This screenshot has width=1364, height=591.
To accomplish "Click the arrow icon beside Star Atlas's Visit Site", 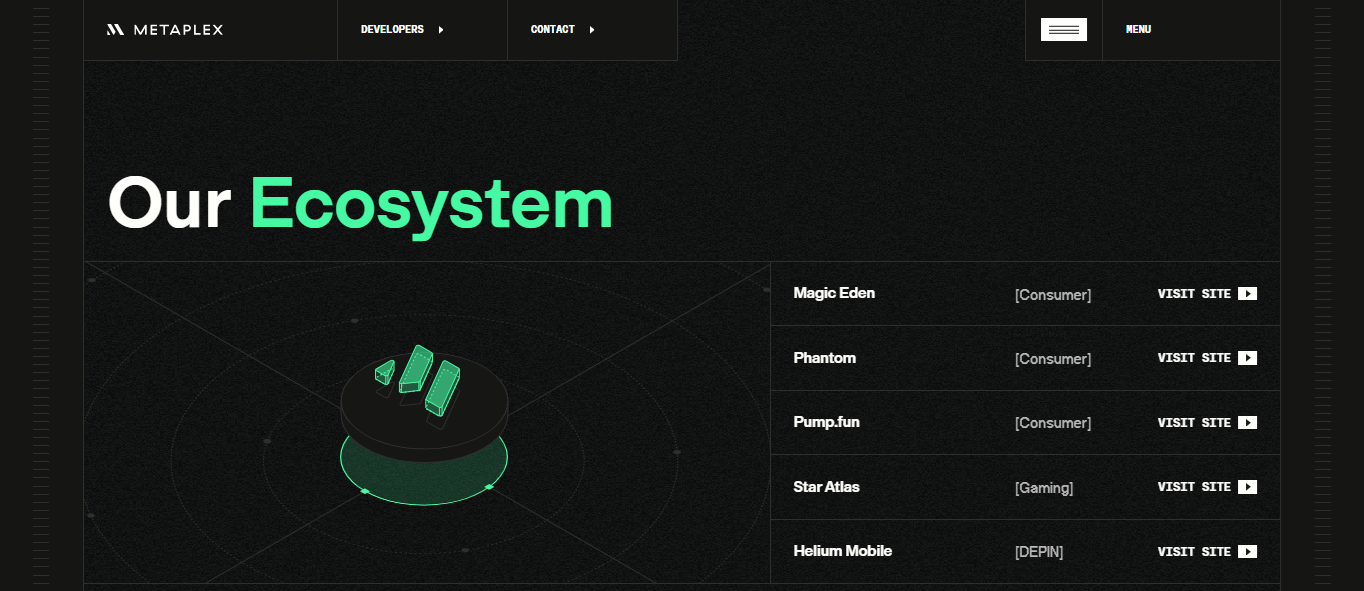I will tap(1247, 487).
